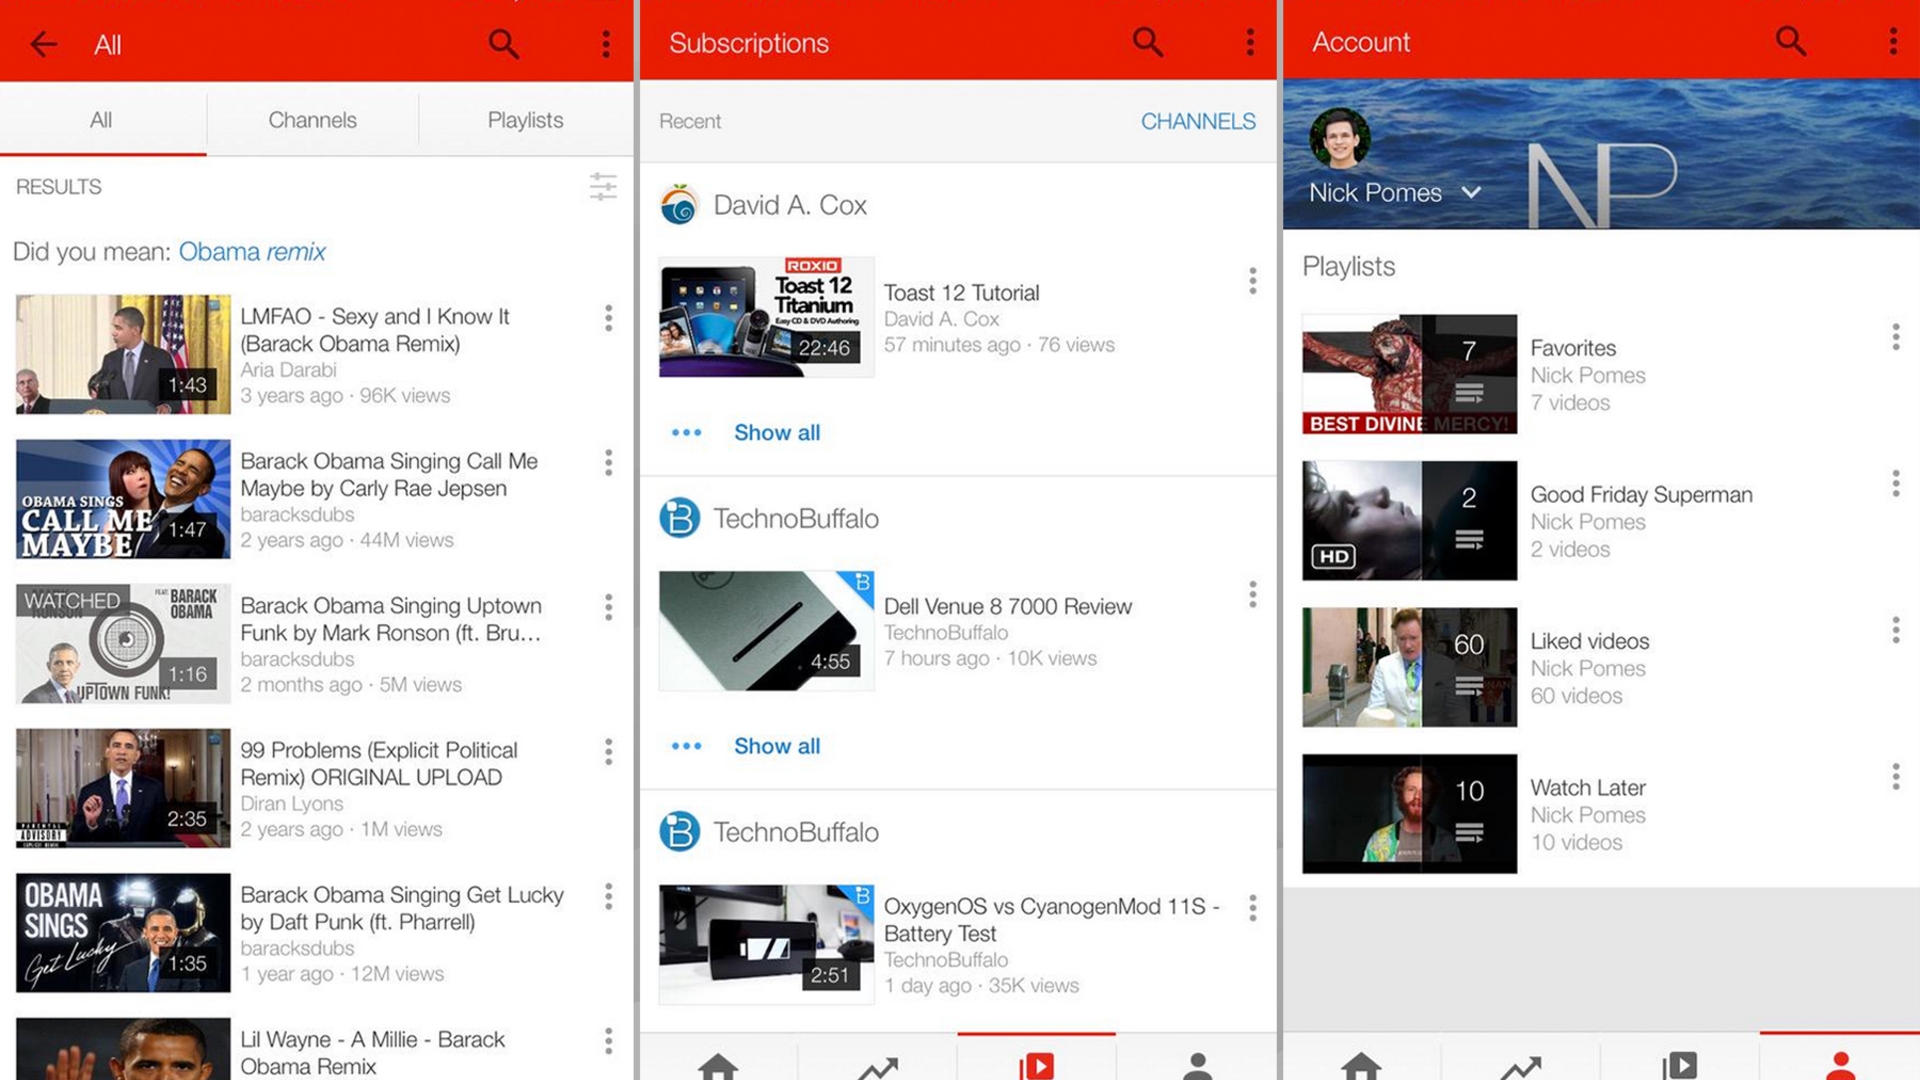This screenshot has width=1920, height=1080.
Task: Open the David A. Cox channel name
Action: tap(790, 205)
